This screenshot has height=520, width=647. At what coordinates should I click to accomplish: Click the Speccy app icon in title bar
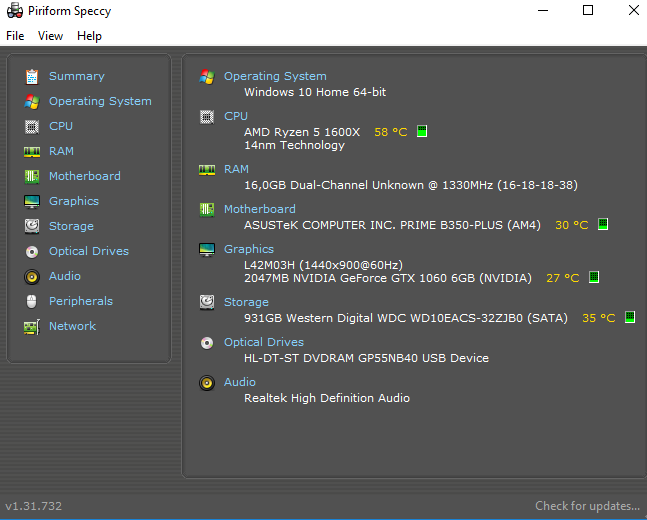(15, 10)
